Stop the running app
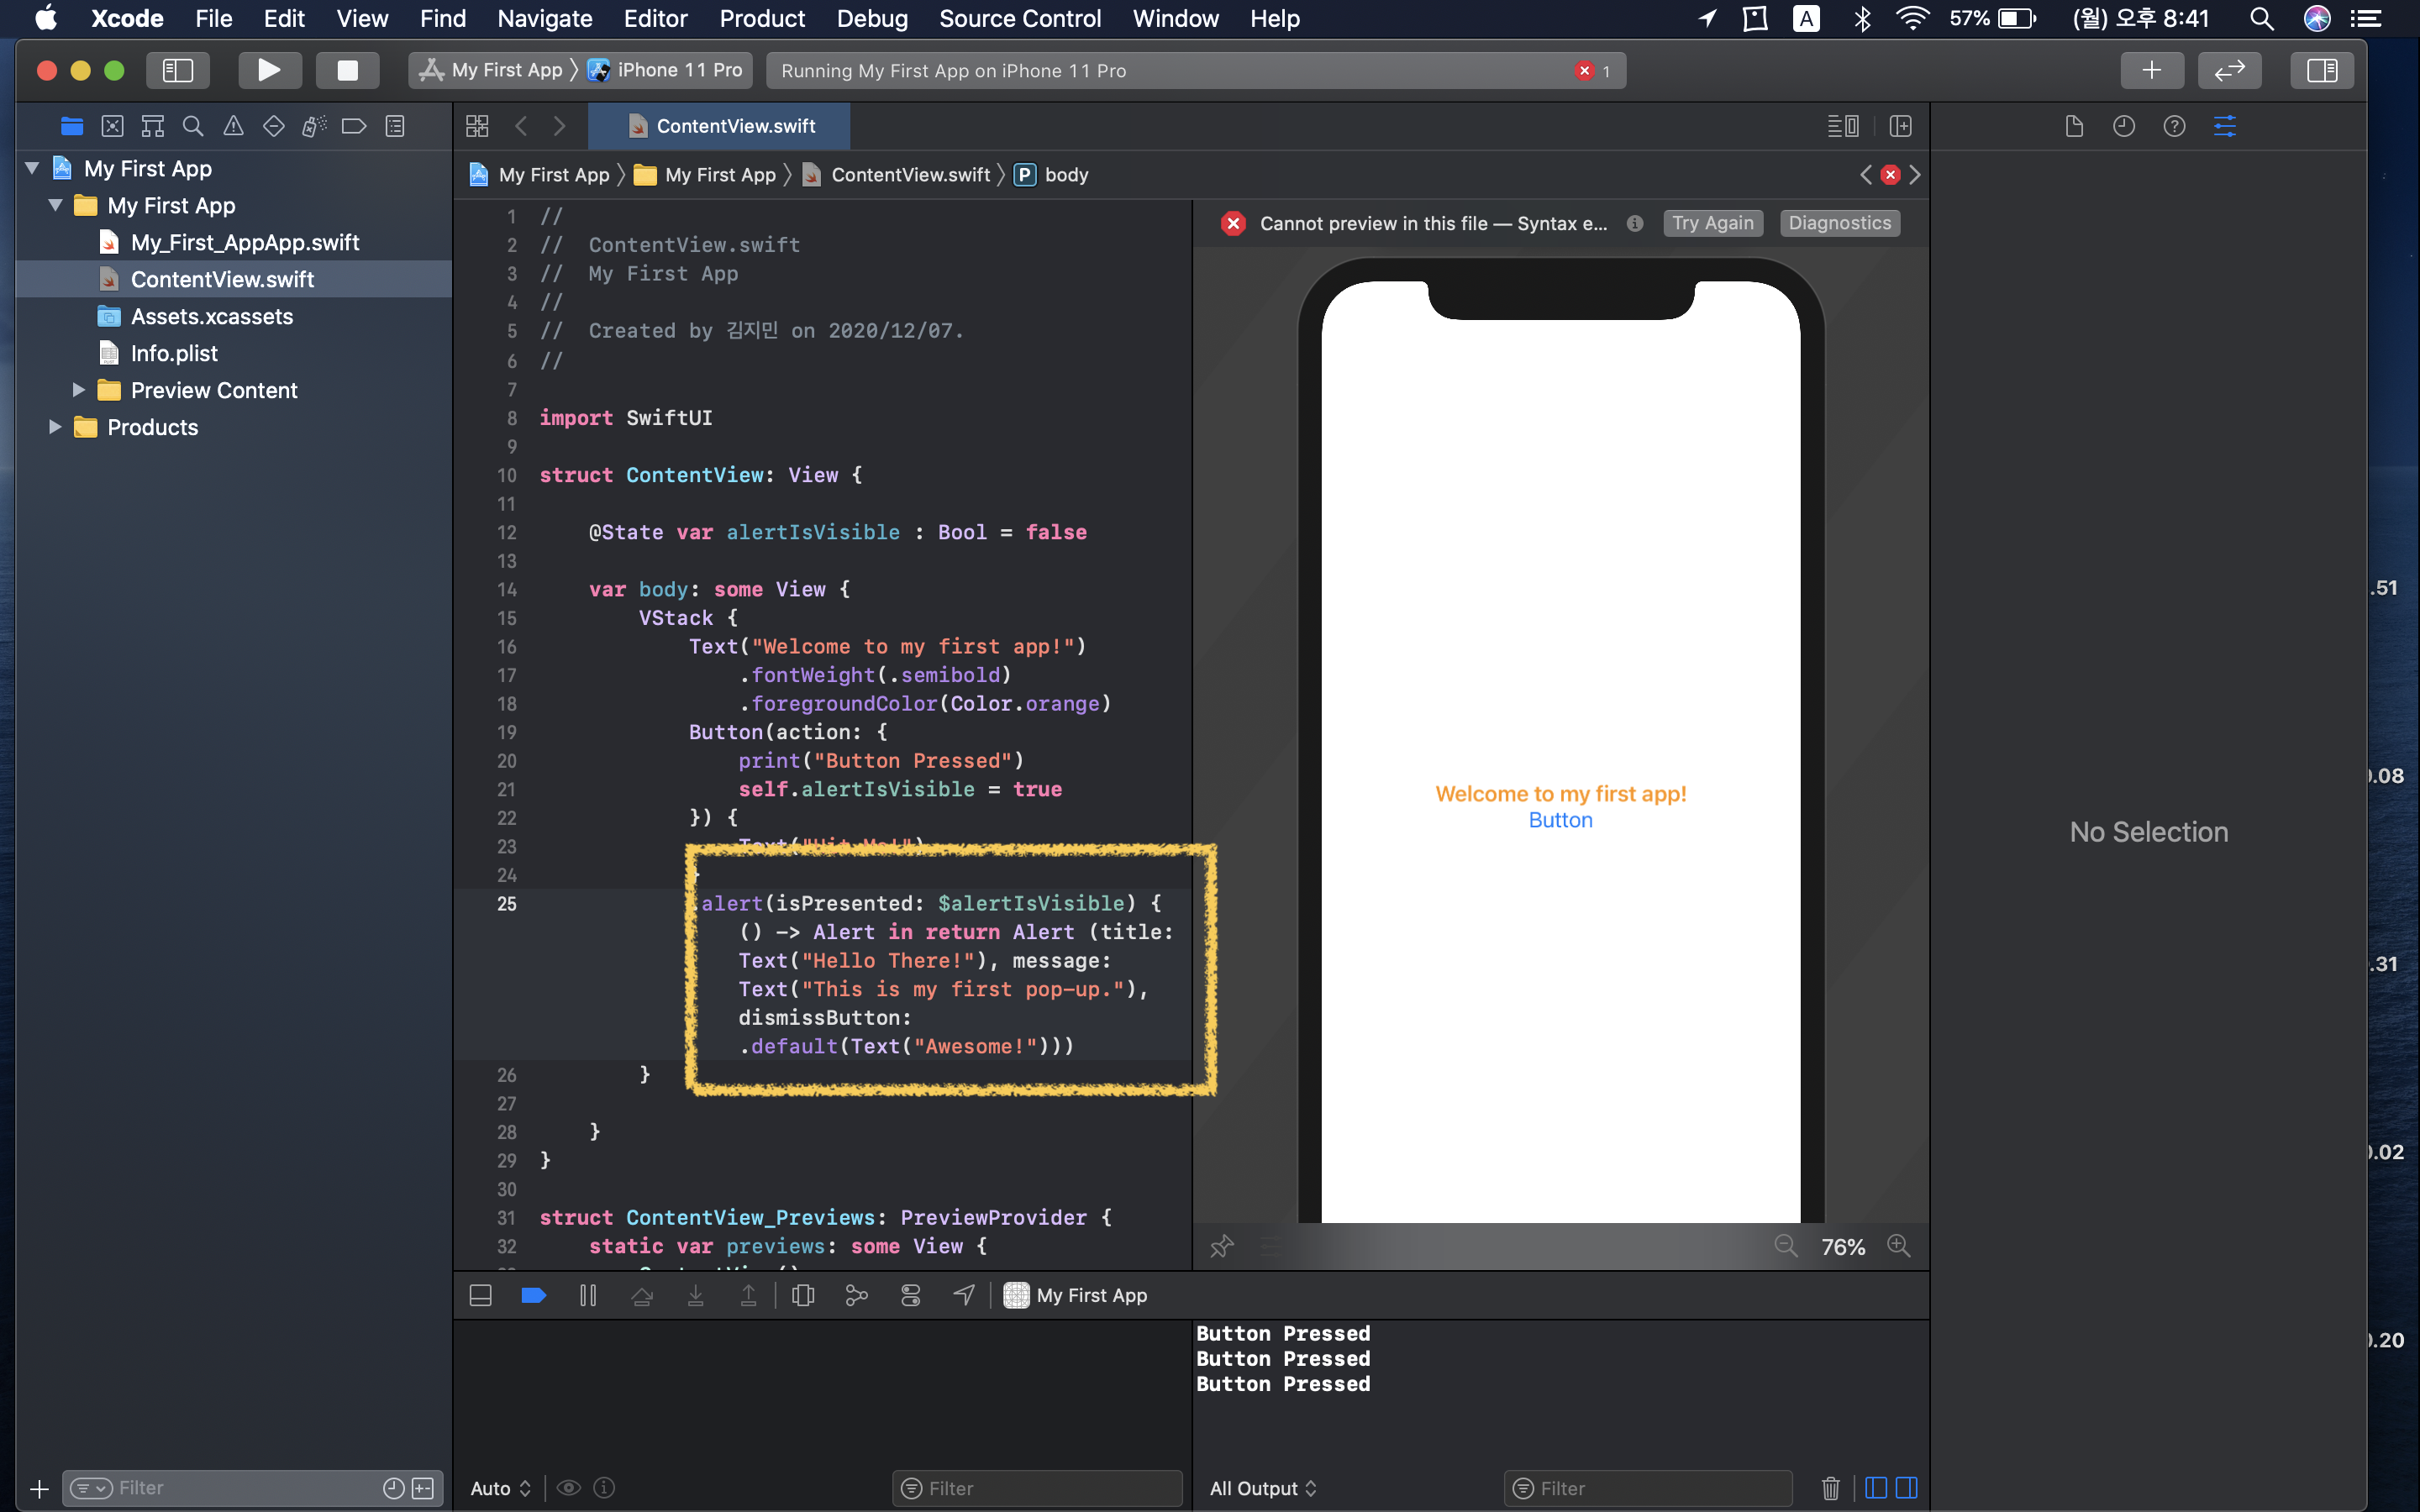 point(347,70)
